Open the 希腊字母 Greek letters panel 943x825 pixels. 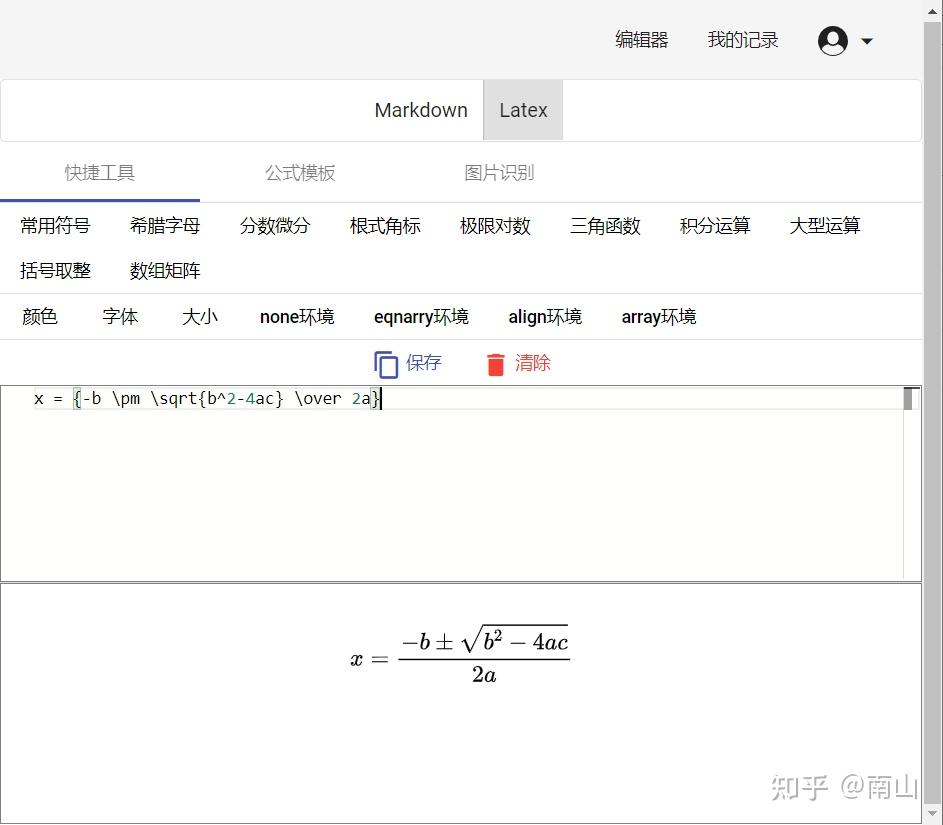(x=165, y=226)
